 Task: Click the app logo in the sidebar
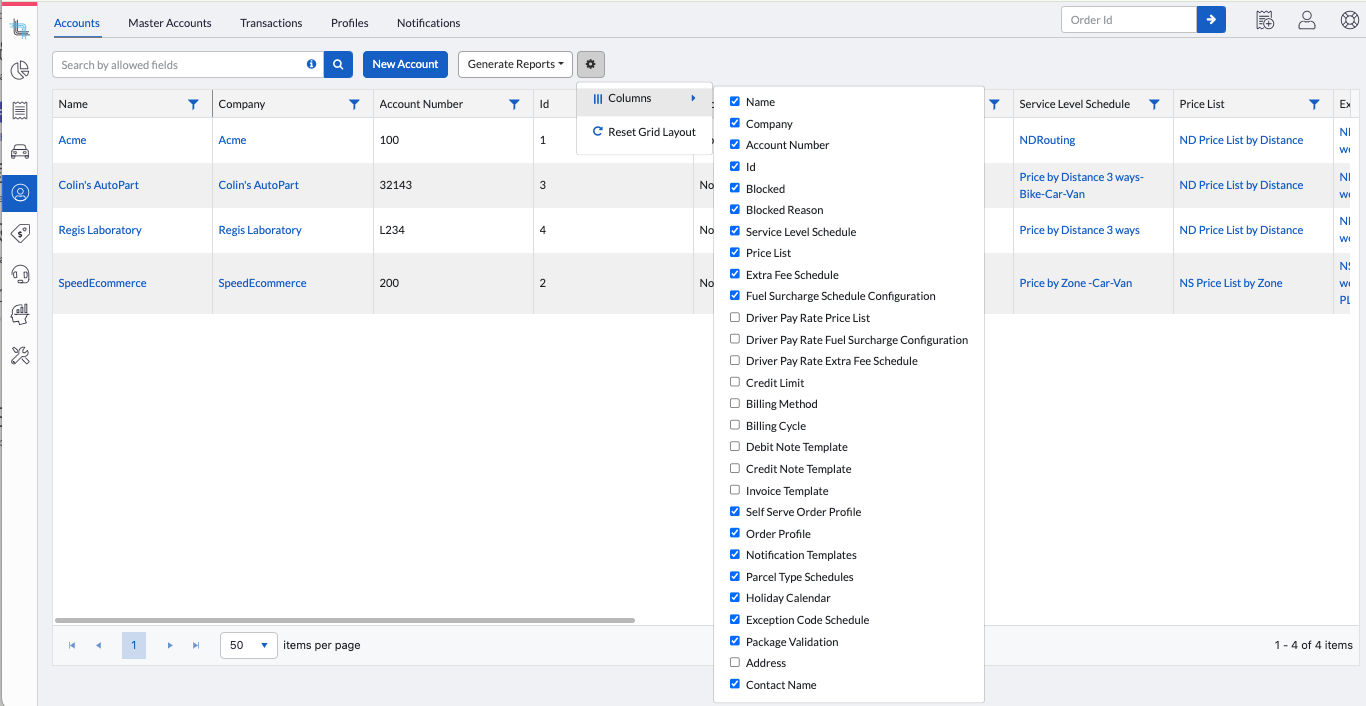(x=19, y=30)
